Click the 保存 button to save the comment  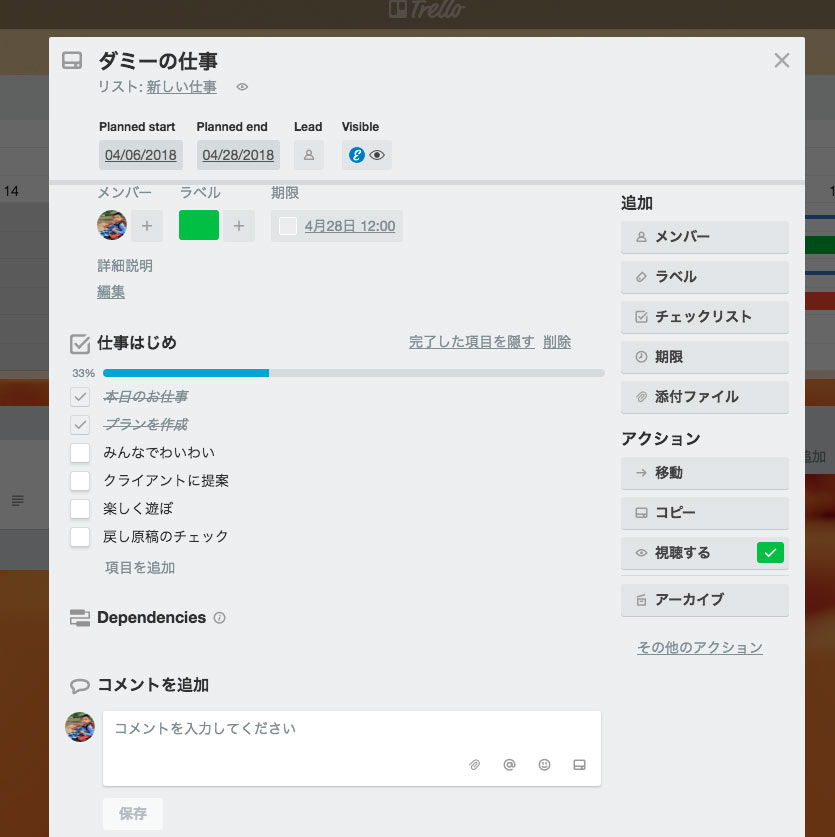pyautogui.click(x=132, y=813)
